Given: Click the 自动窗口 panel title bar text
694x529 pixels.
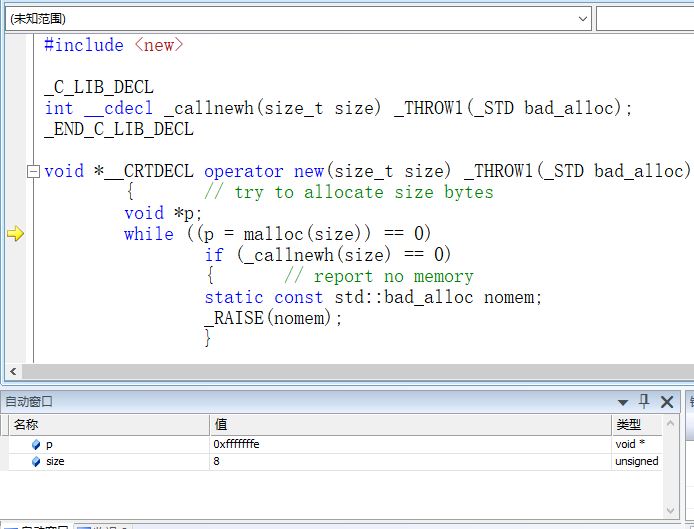Looking at the screenshot, I should tap(29, 402).
